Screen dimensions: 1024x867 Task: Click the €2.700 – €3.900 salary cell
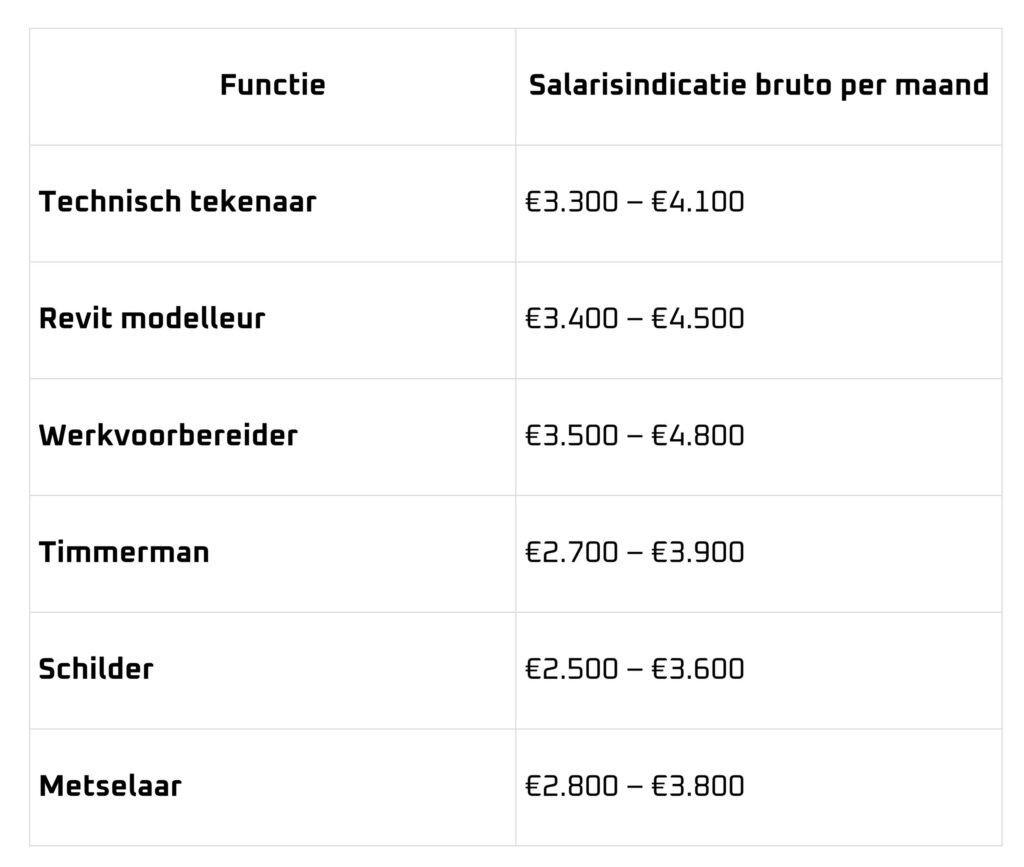click(x=758, y=554)
